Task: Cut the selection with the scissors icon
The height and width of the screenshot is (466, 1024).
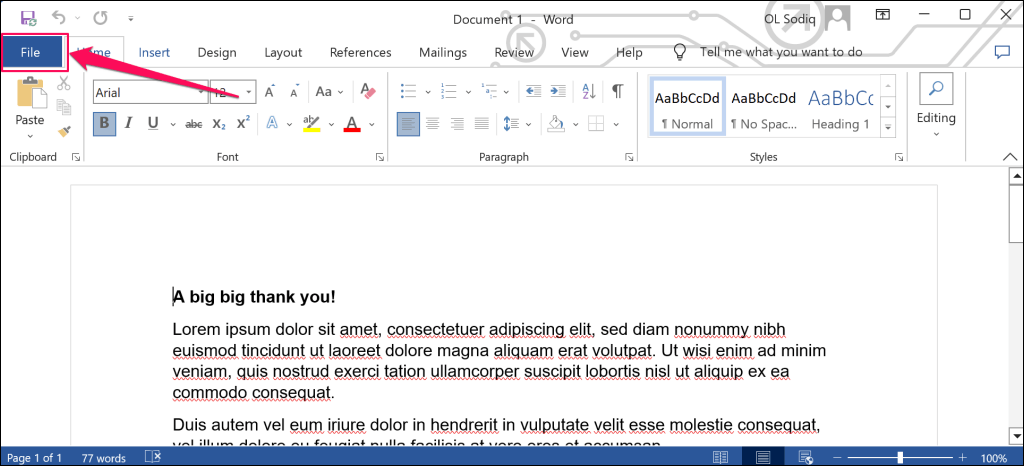Action: click(64, 83)
